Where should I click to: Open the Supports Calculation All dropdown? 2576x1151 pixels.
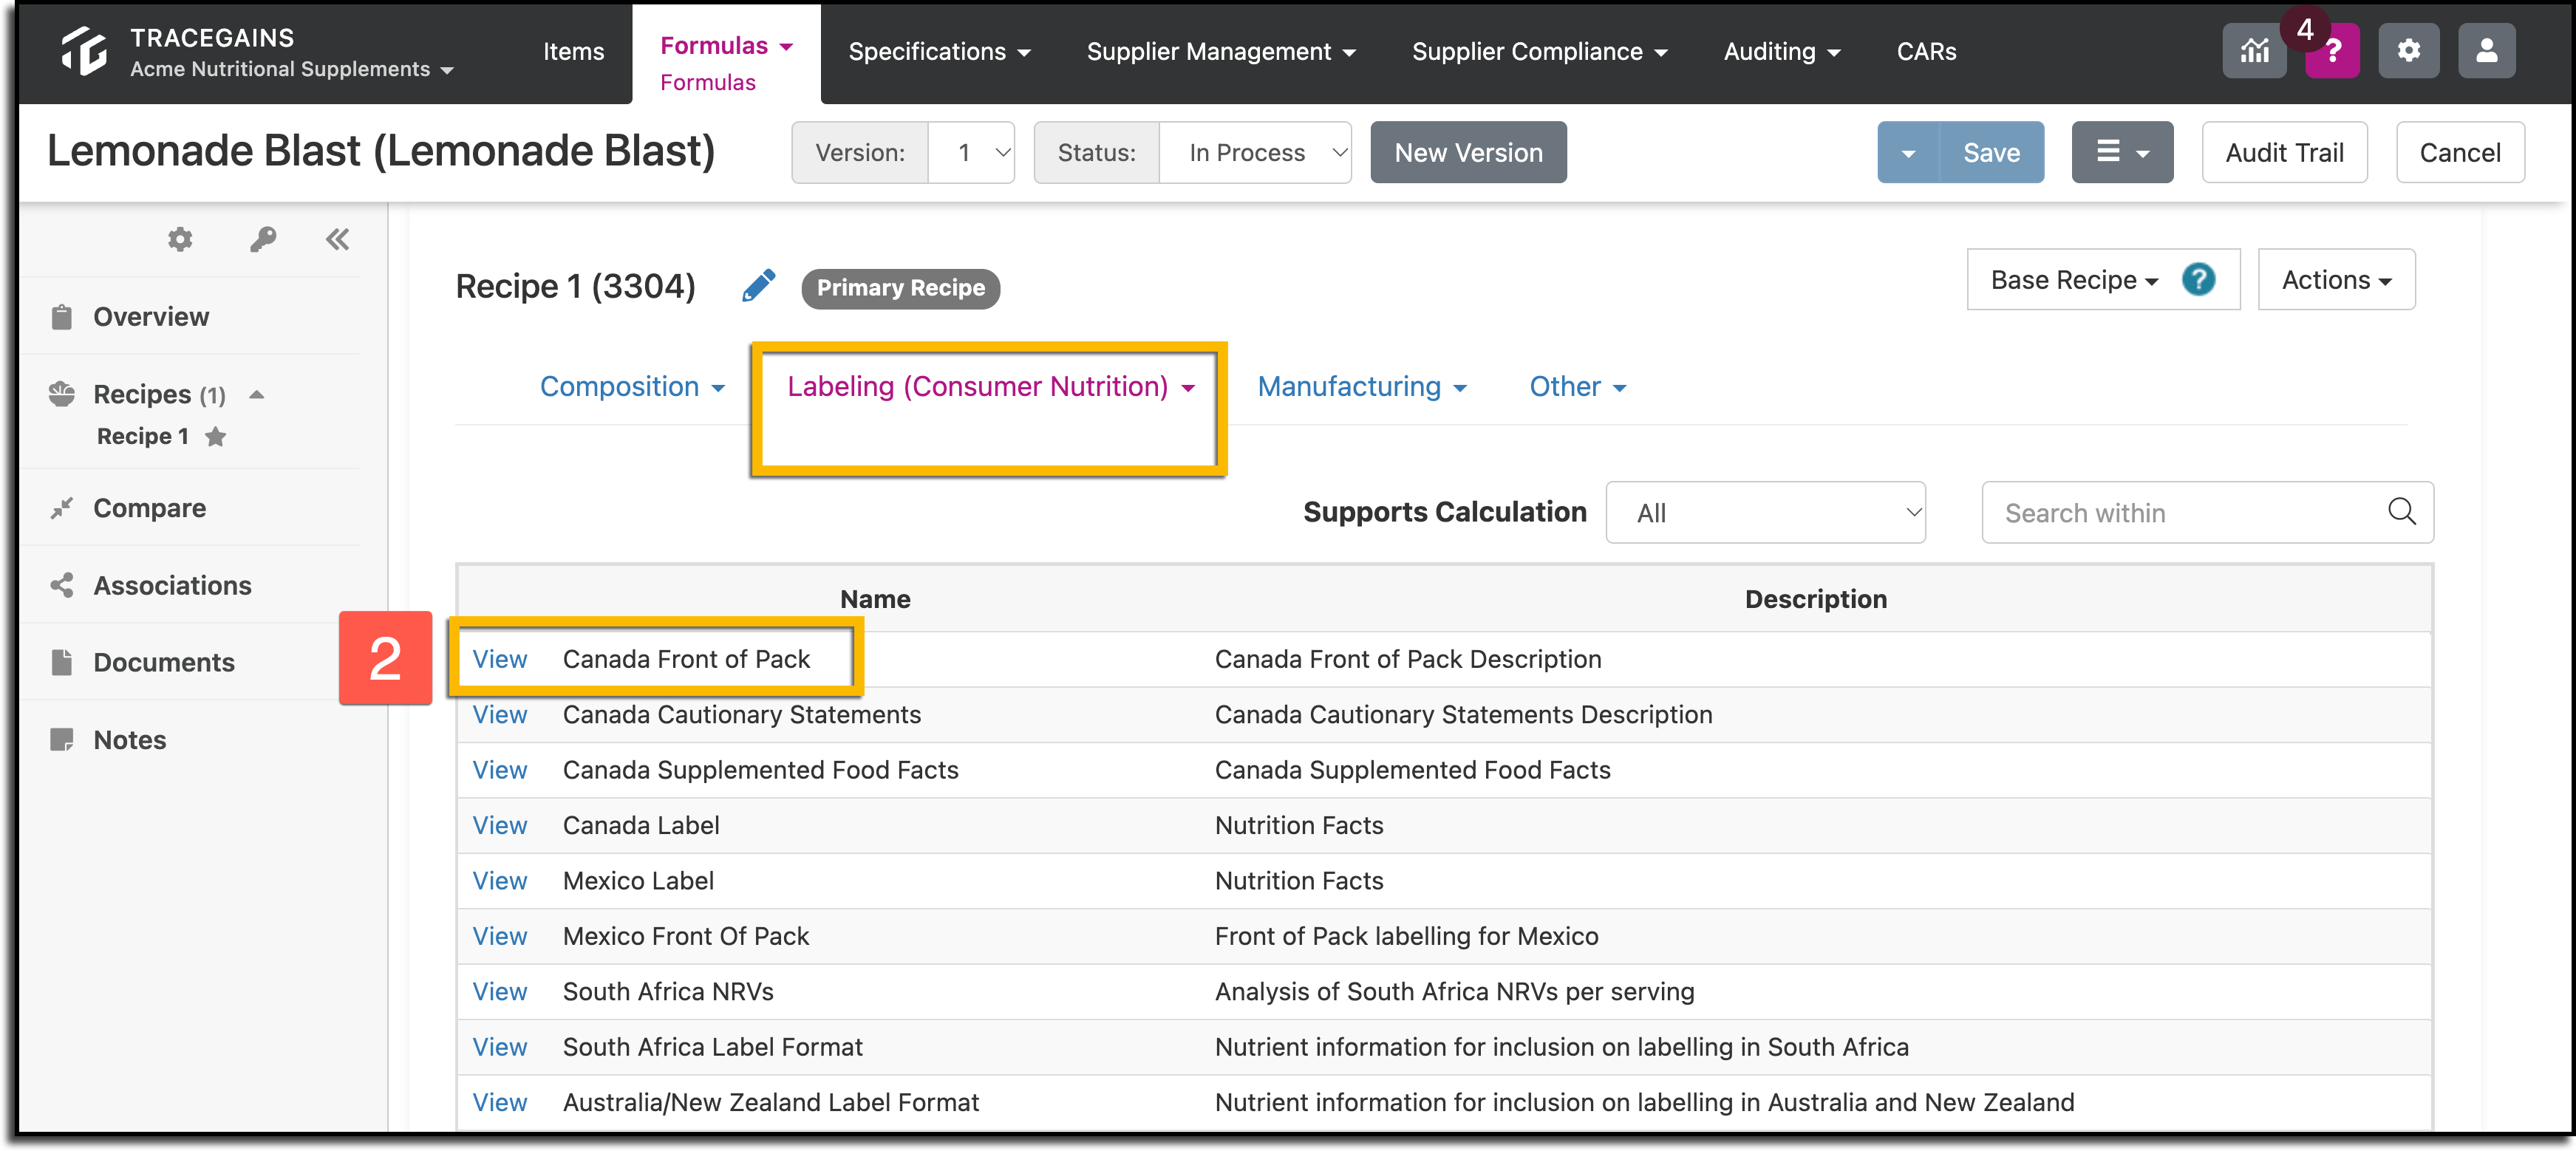tap(1765, 512)
